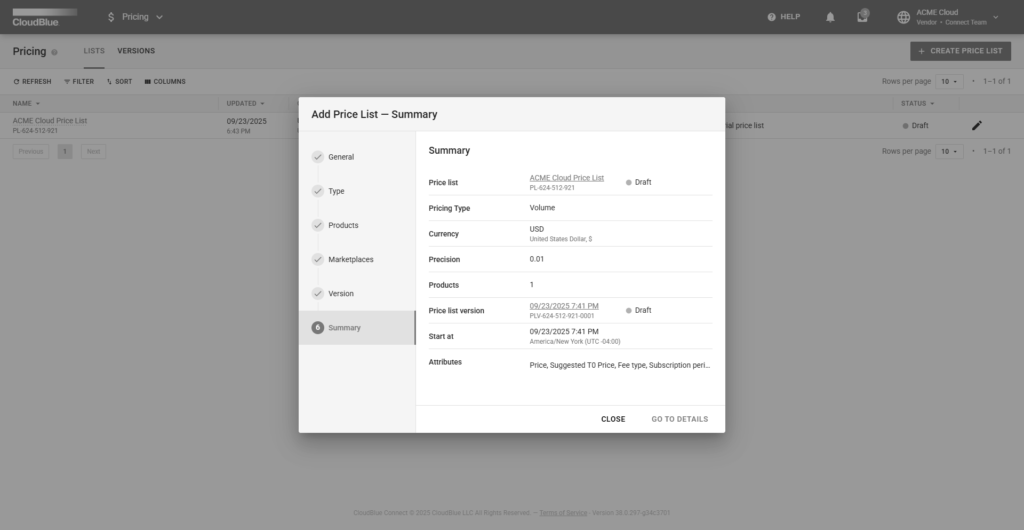This screenshot has width=1024, height=530.
Task: Switch to the Versions tab
Action: click(136, 51)
